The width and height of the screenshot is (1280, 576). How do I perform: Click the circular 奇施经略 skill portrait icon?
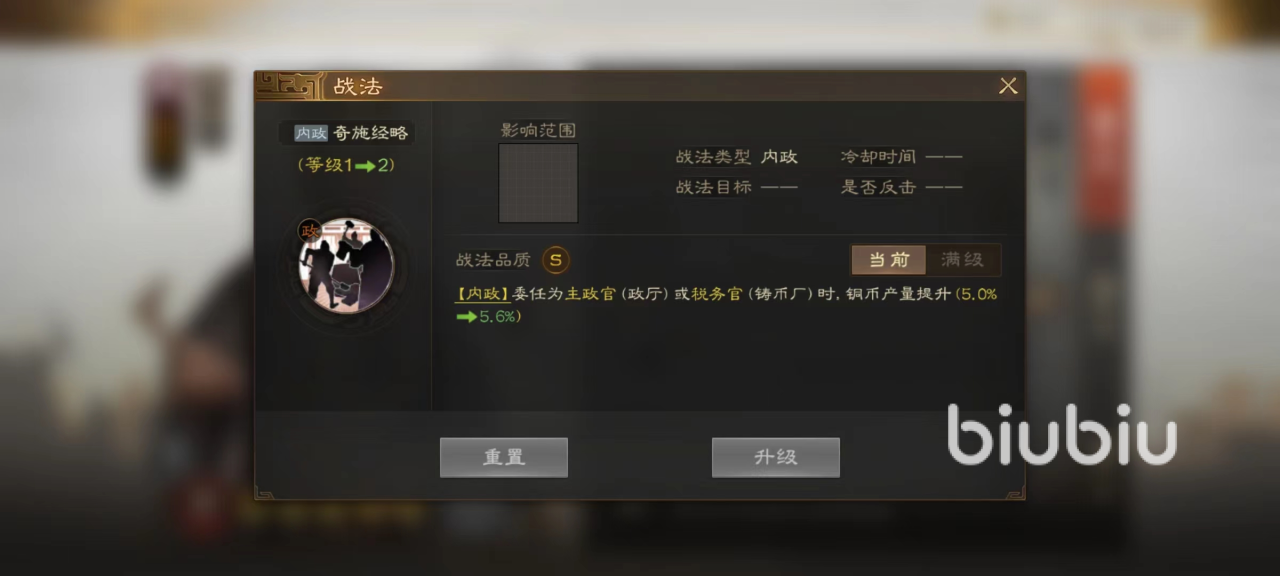pos(346,266)
